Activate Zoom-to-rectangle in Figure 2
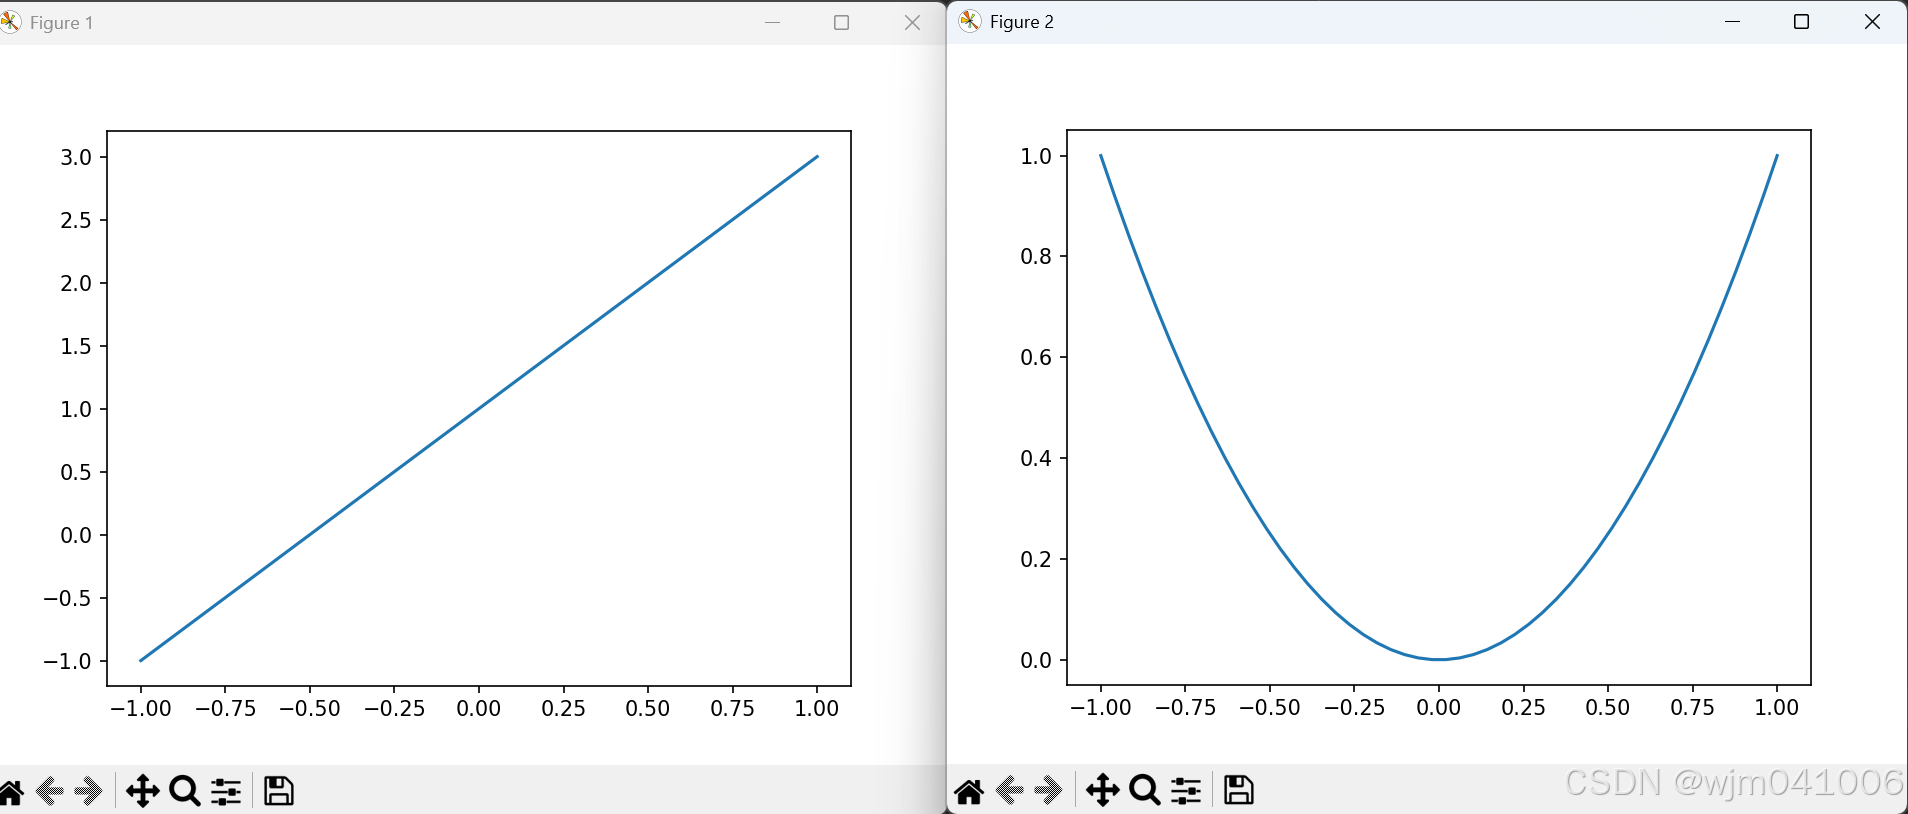Image resolution: width=1908 pixels, height=814 pixels. [x=1145, y=790]
